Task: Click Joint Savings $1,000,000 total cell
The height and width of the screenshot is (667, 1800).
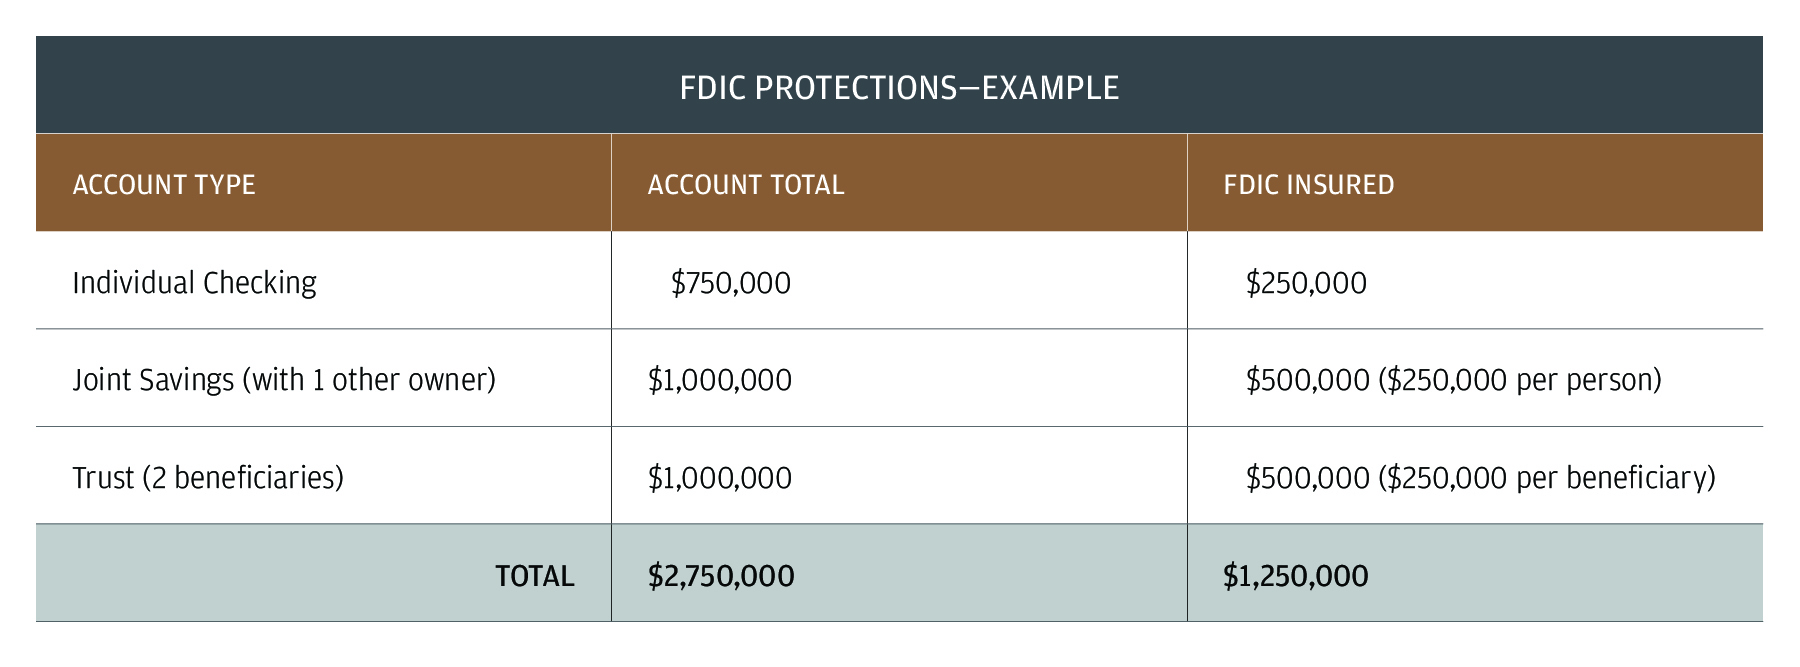Action: pos(719,380)
